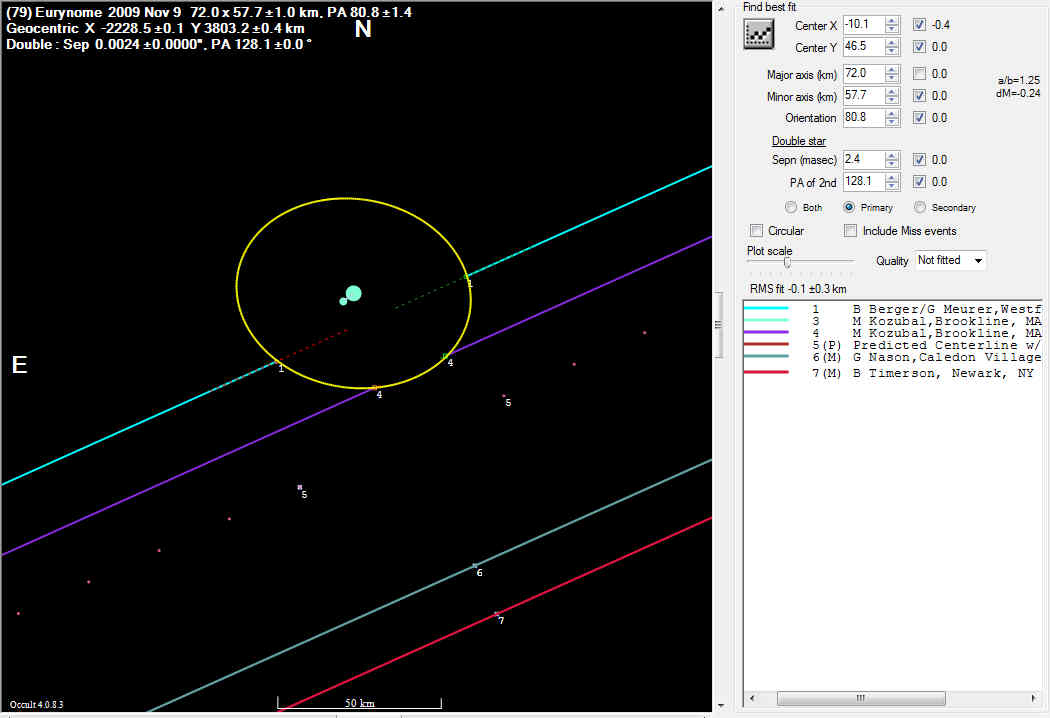
Task: Click the large aqua primary star dot
Action: 354,293
